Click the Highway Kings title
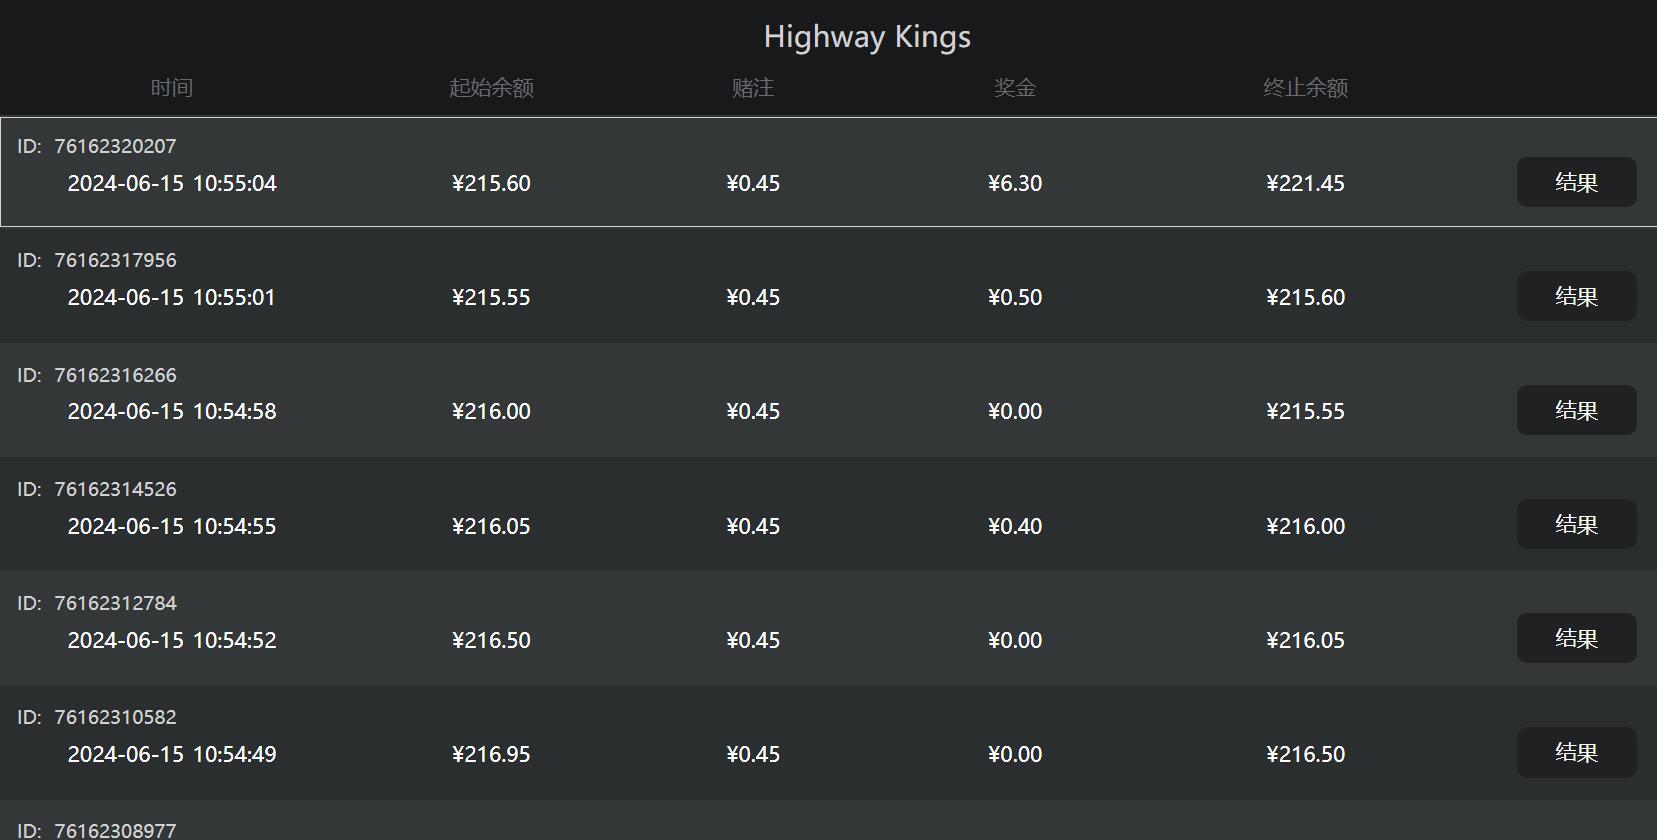 (x=867, y=37)
